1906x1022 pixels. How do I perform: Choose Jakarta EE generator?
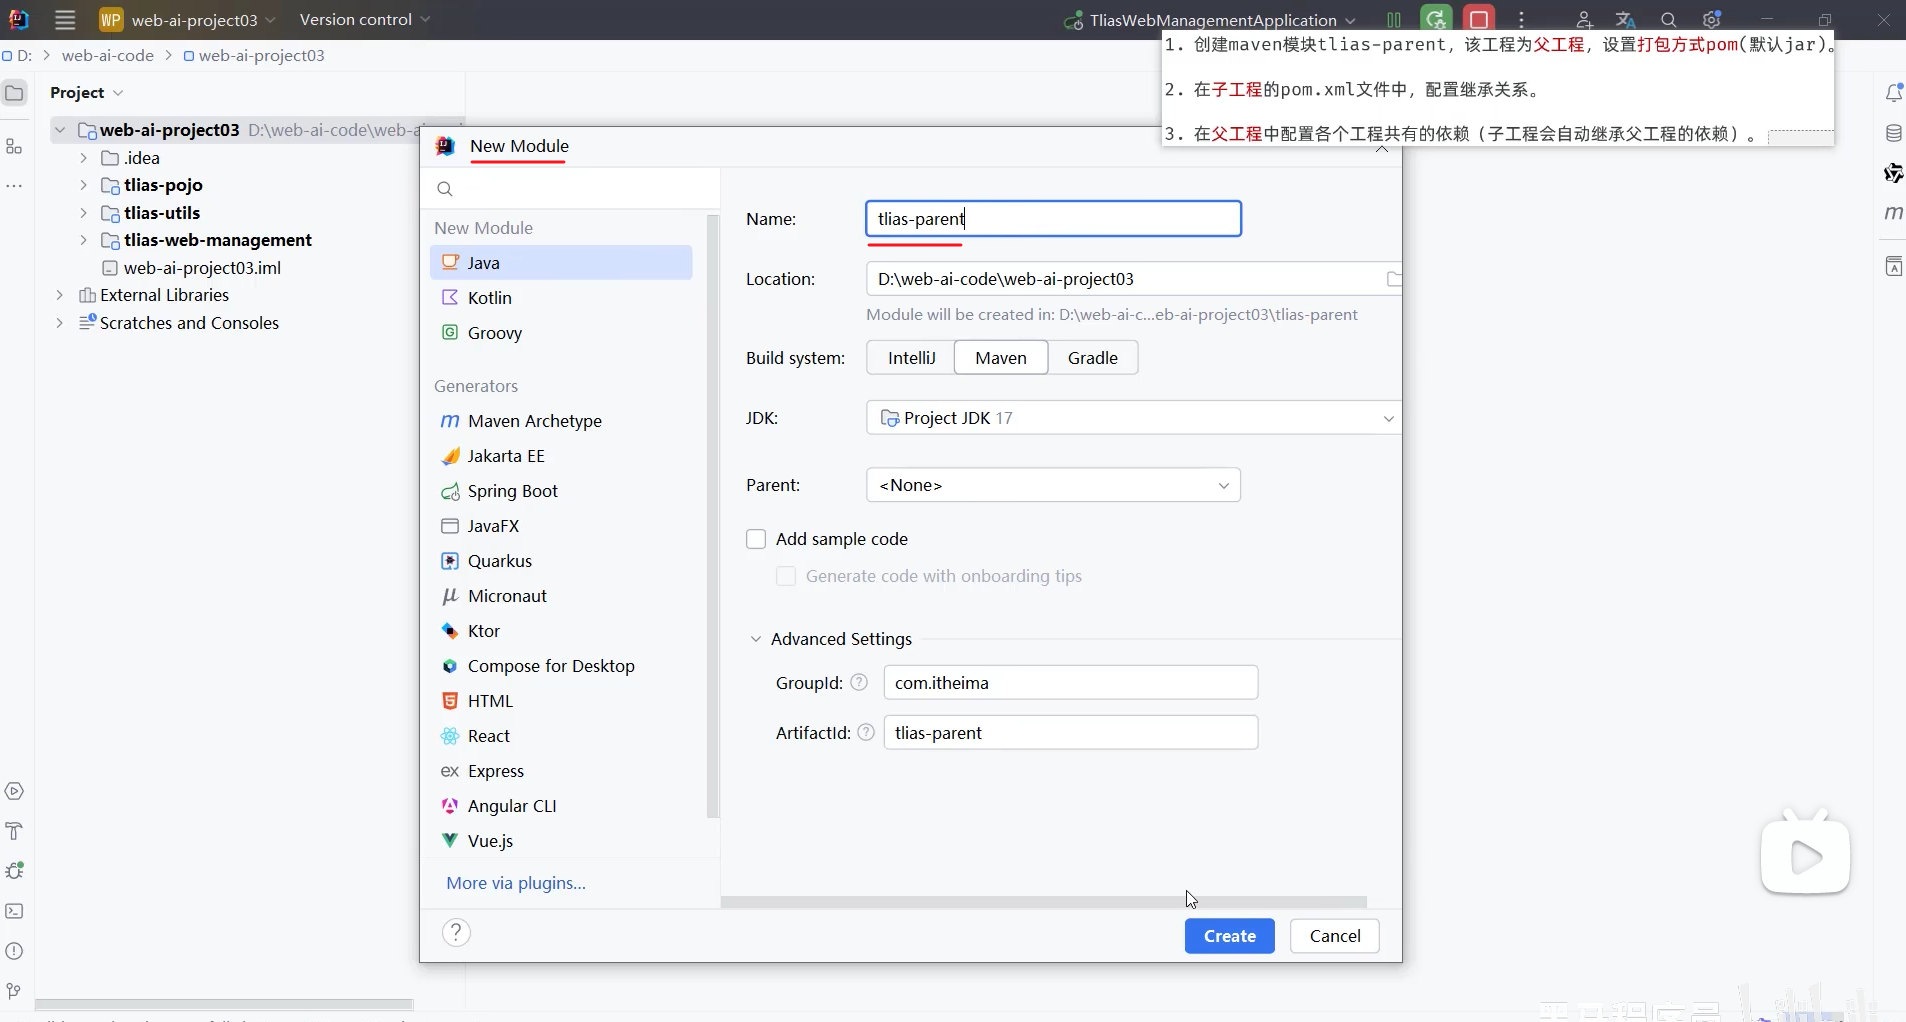click(561, 456)
